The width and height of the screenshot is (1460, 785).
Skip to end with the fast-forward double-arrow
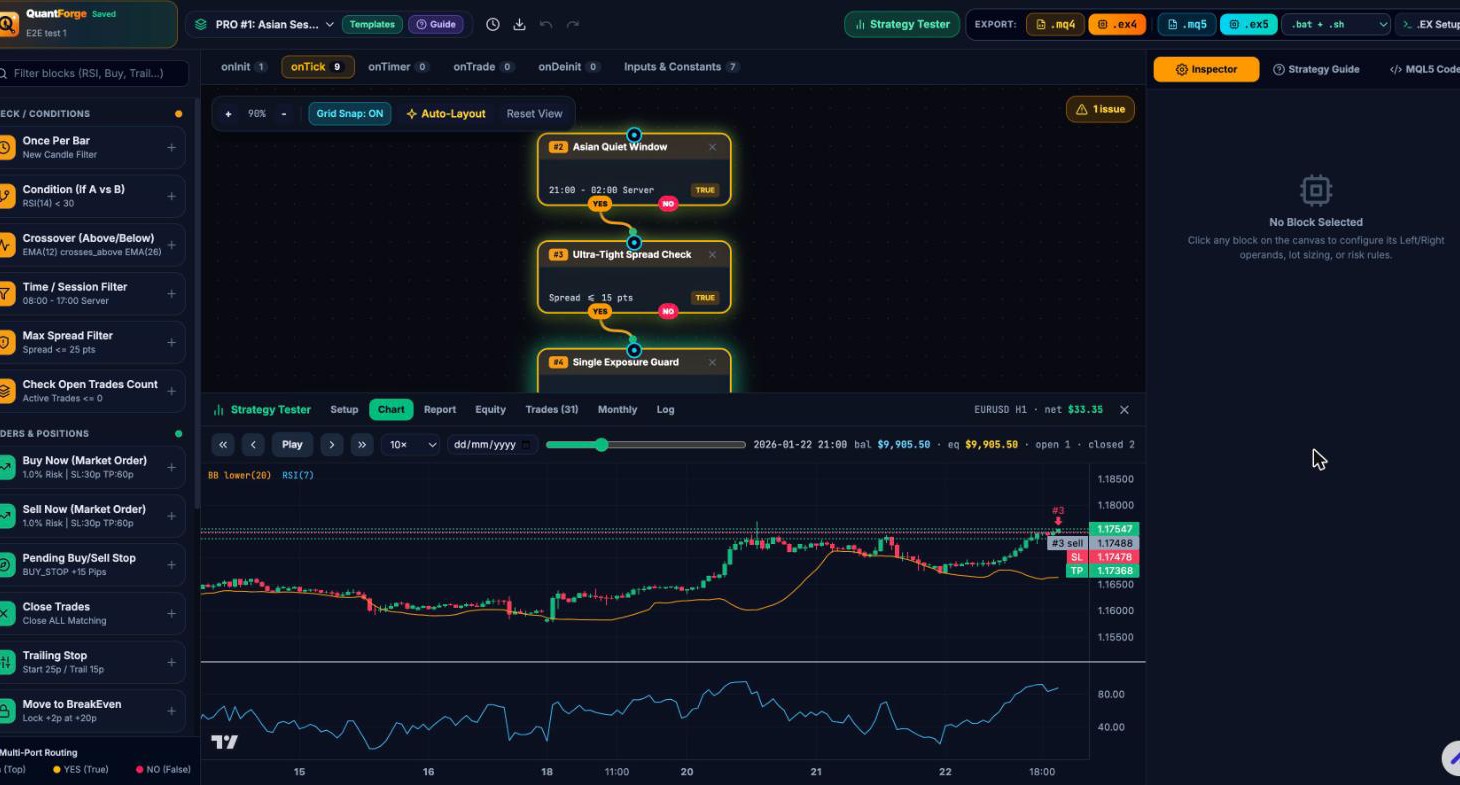[x=362, y=444]
